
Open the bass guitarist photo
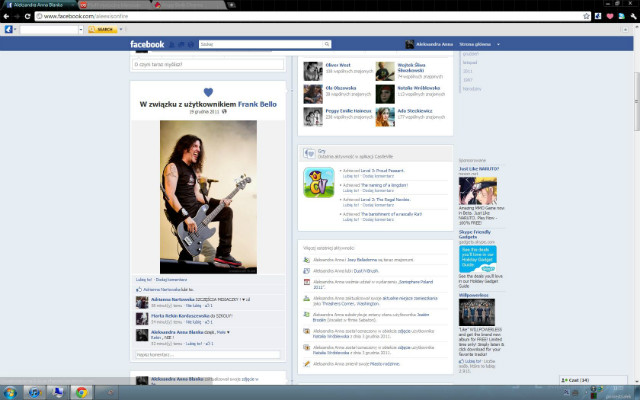tap(208, 197)
